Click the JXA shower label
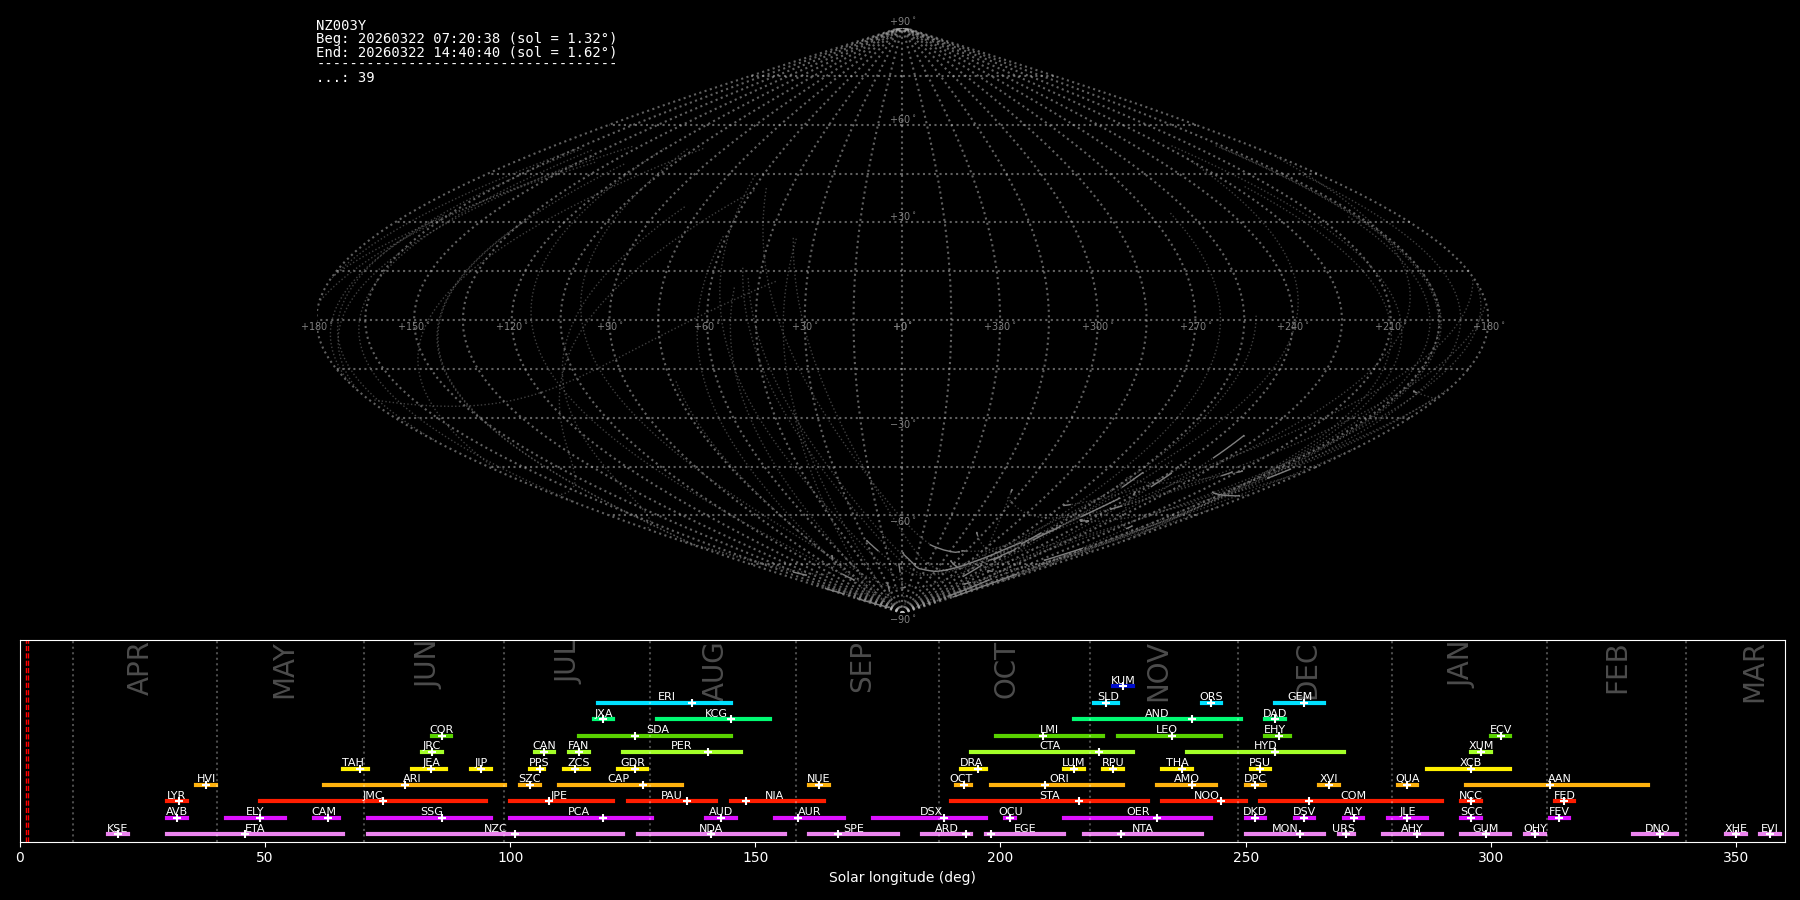The height and width of the screenshot is (900, 1800). point(603,714)
